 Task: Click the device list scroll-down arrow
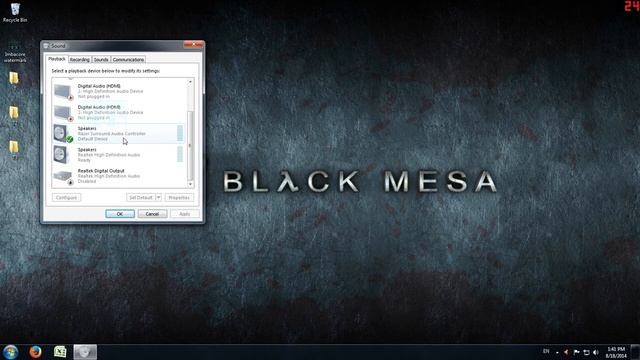coord(190,184)
